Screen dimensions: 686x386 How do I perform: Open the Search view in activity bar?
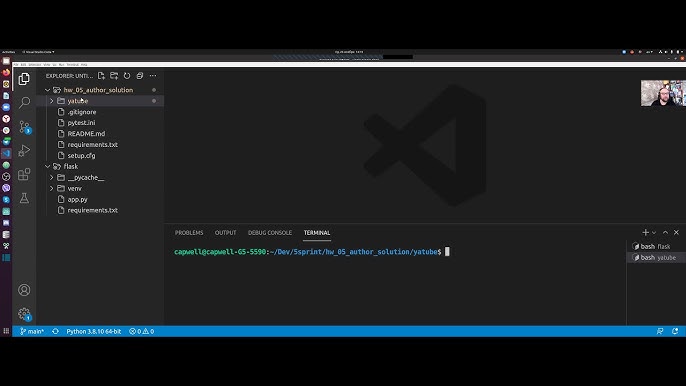(x=24, y=102)
